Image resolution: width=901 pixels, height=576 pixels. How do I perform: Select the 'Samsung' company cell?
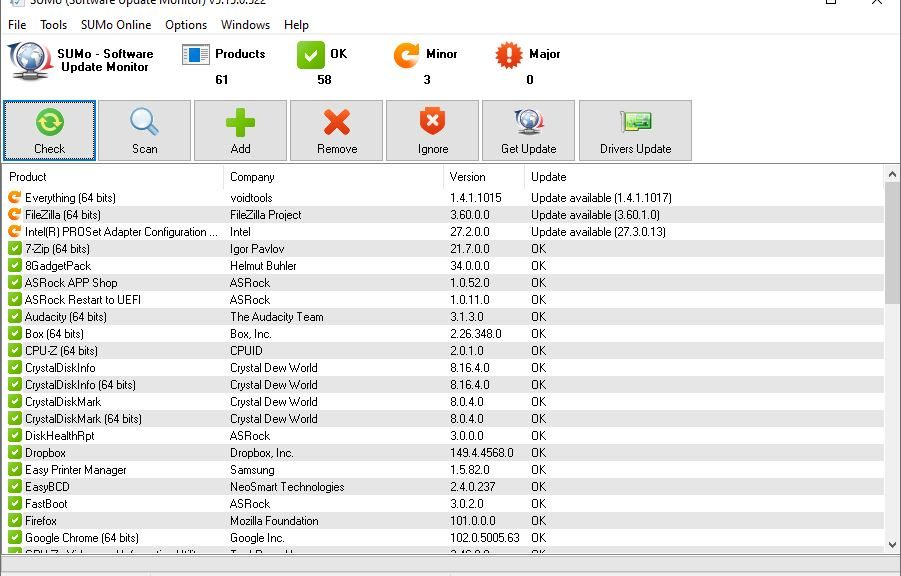(252, 470)
